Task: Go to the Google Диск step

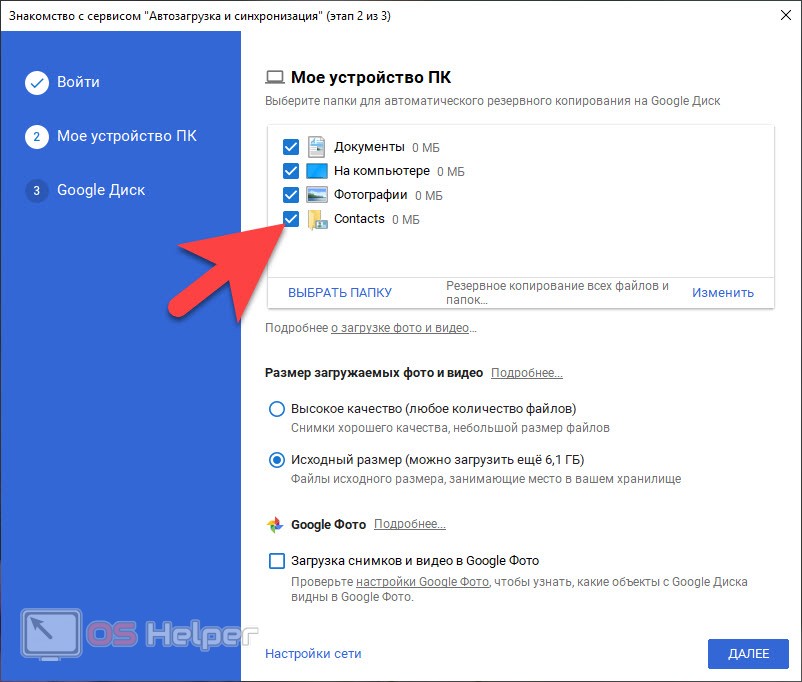Action: pyautogui.click(x=100, y=191)
